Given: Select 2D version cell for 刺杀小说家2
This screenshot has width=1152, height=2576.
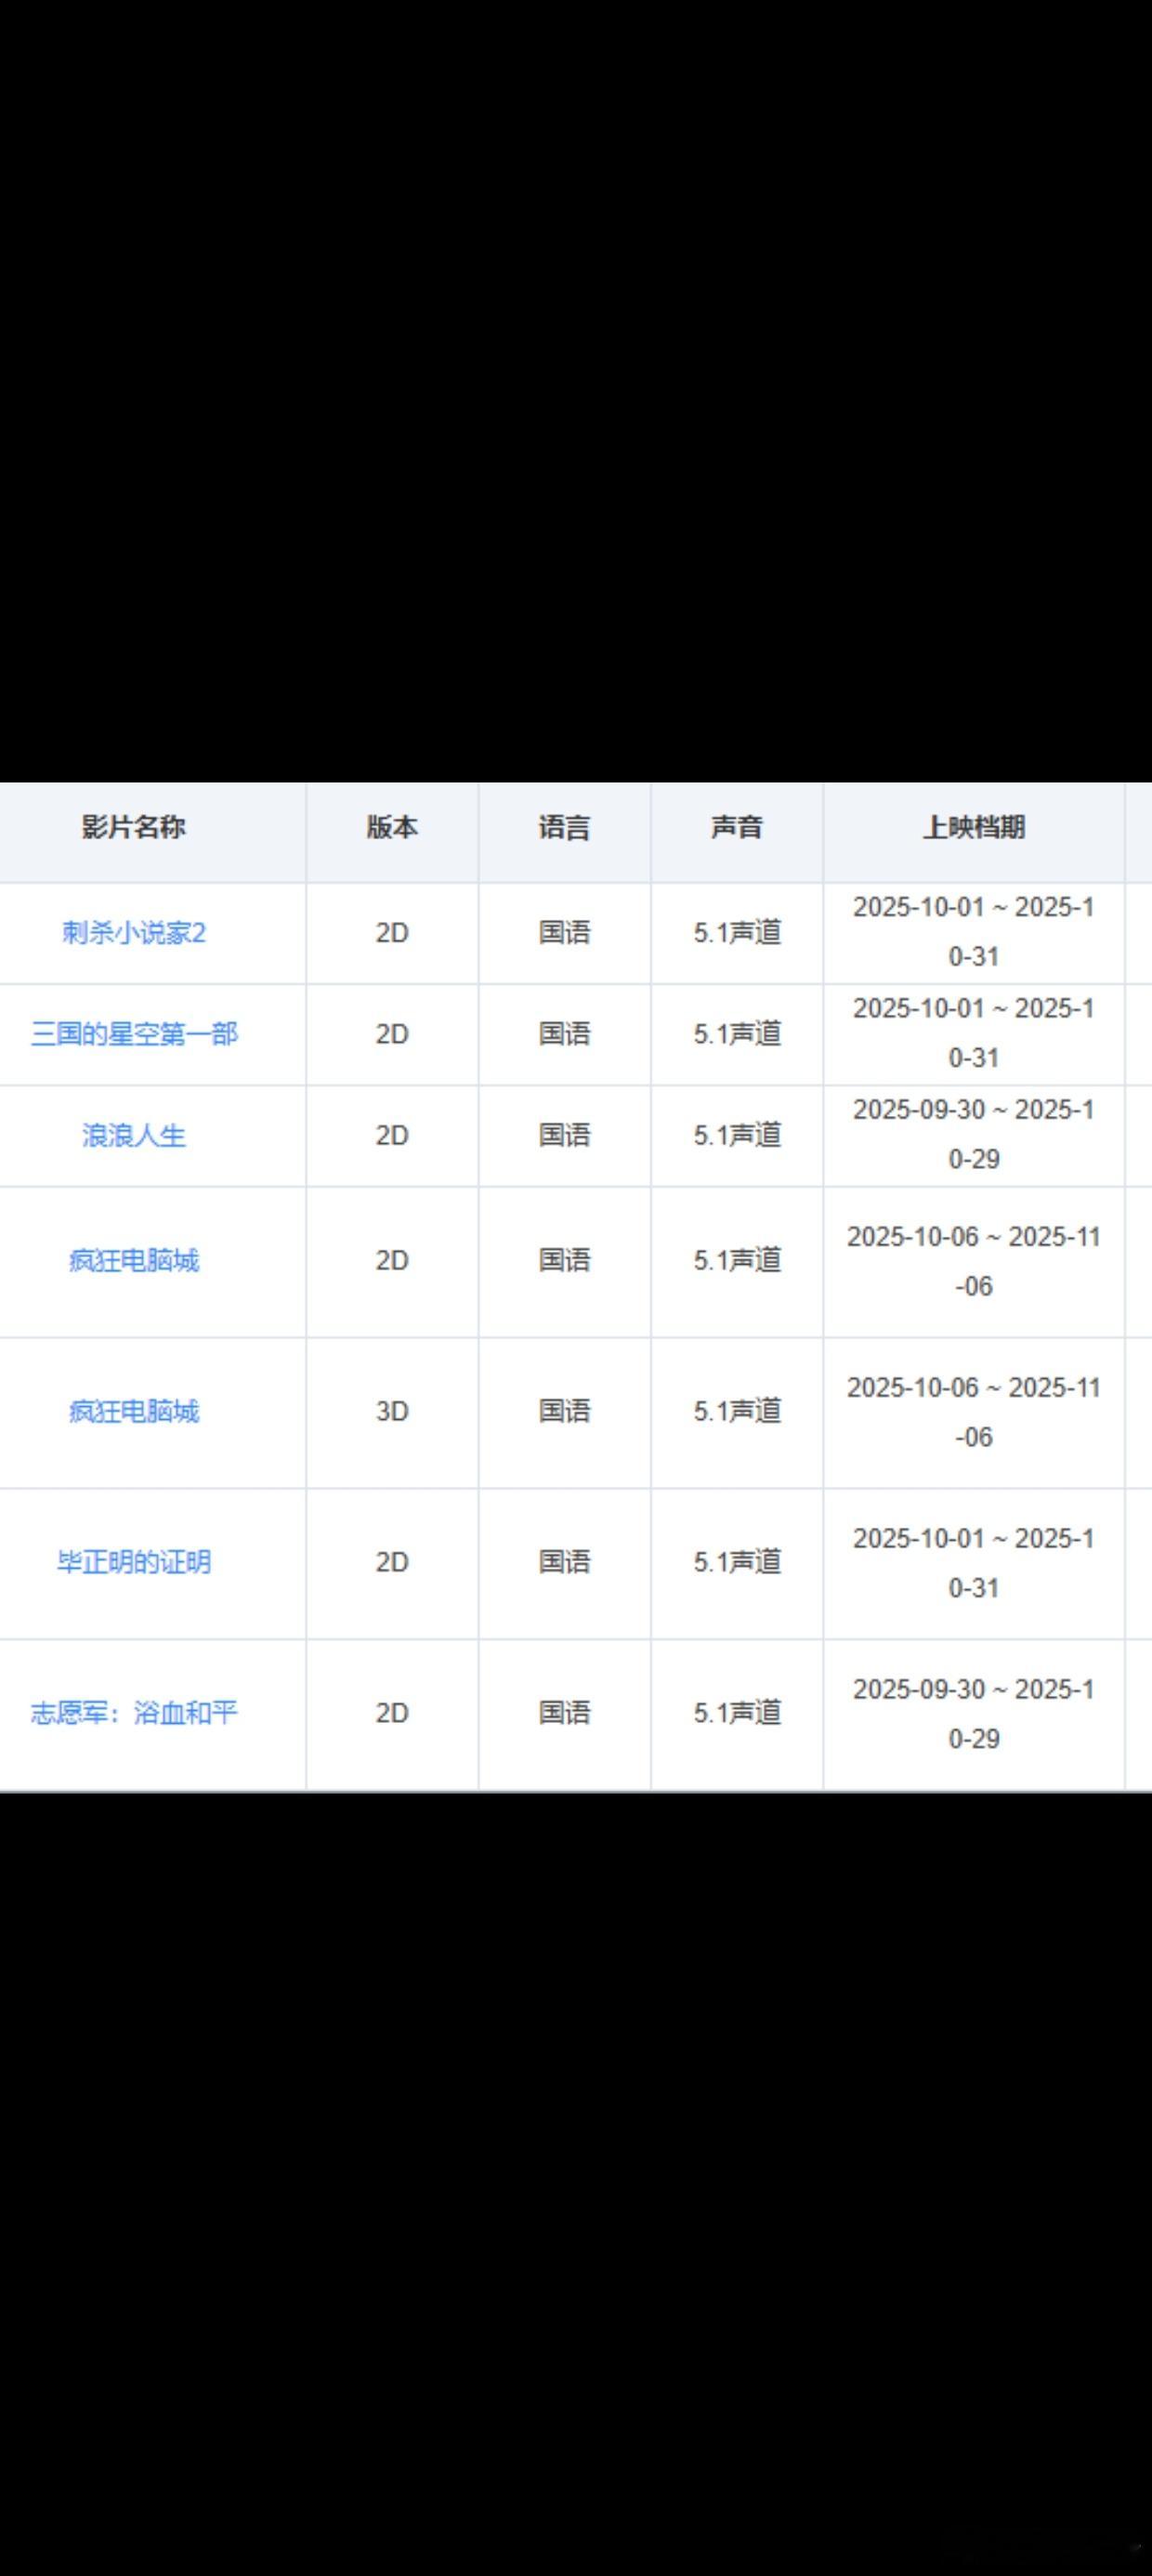Looking at the screenshot, I should (392, 933).
